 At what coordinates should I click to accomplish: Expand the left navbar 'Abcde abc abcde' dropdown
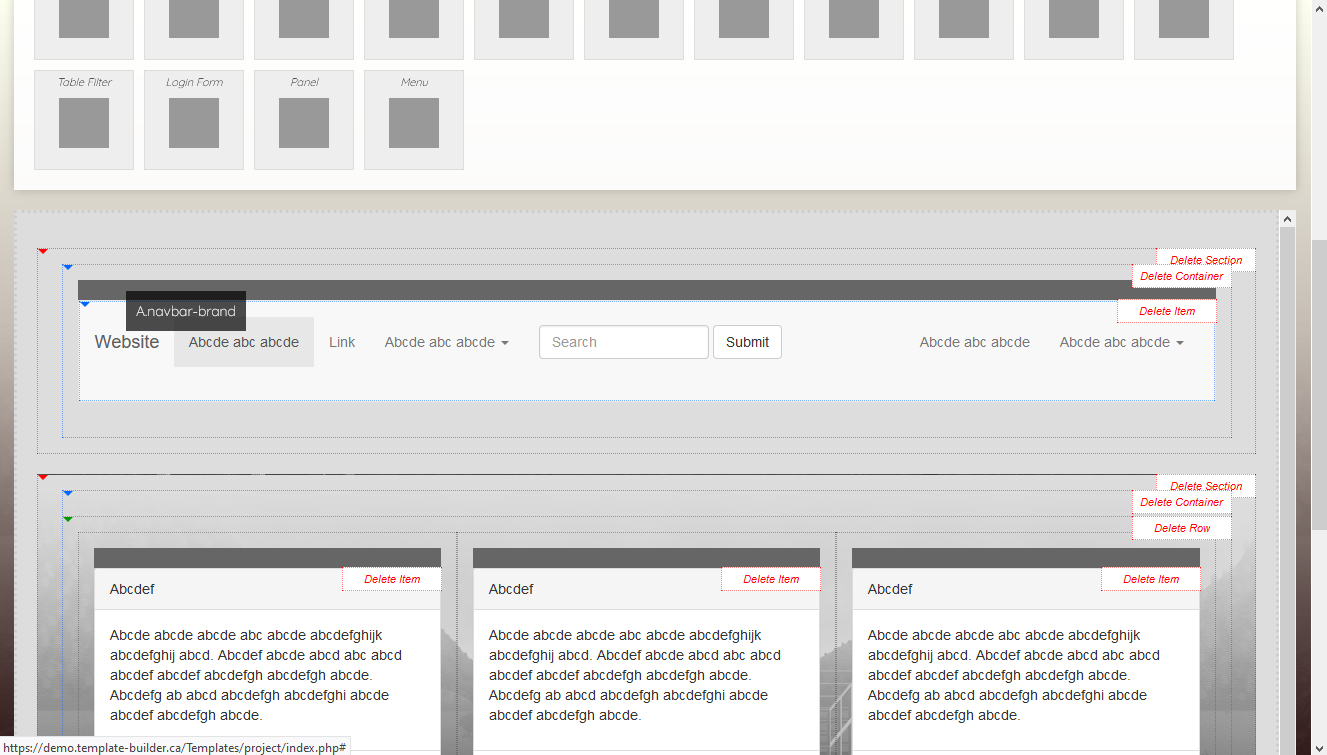[446, 342]
